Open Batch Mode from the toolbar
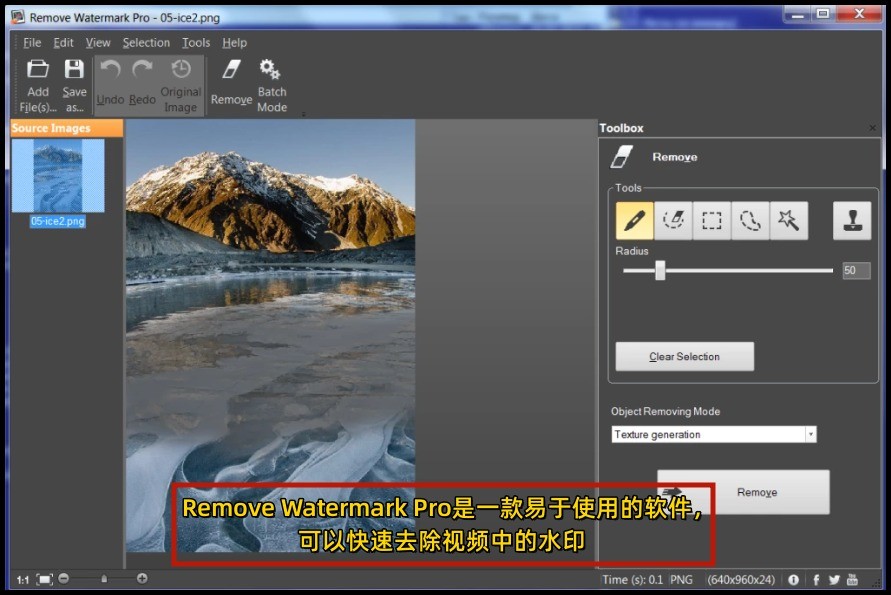The image size is (891, 595). (271, 80)
